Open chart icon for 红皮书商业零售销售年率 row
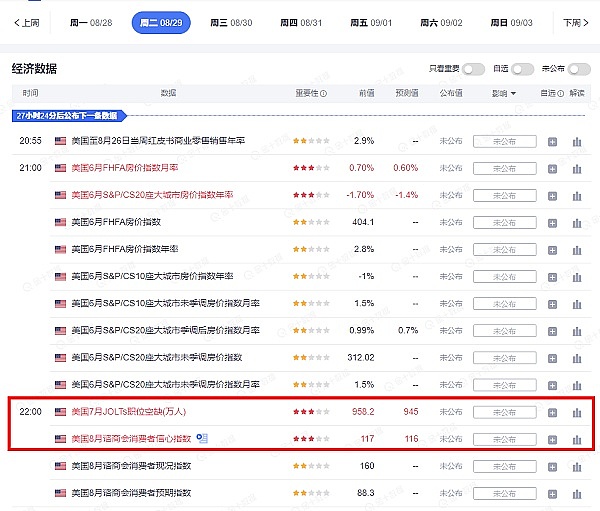Image resolution: width=600 pixels, height=511 pixels. [x=576, y=141]
